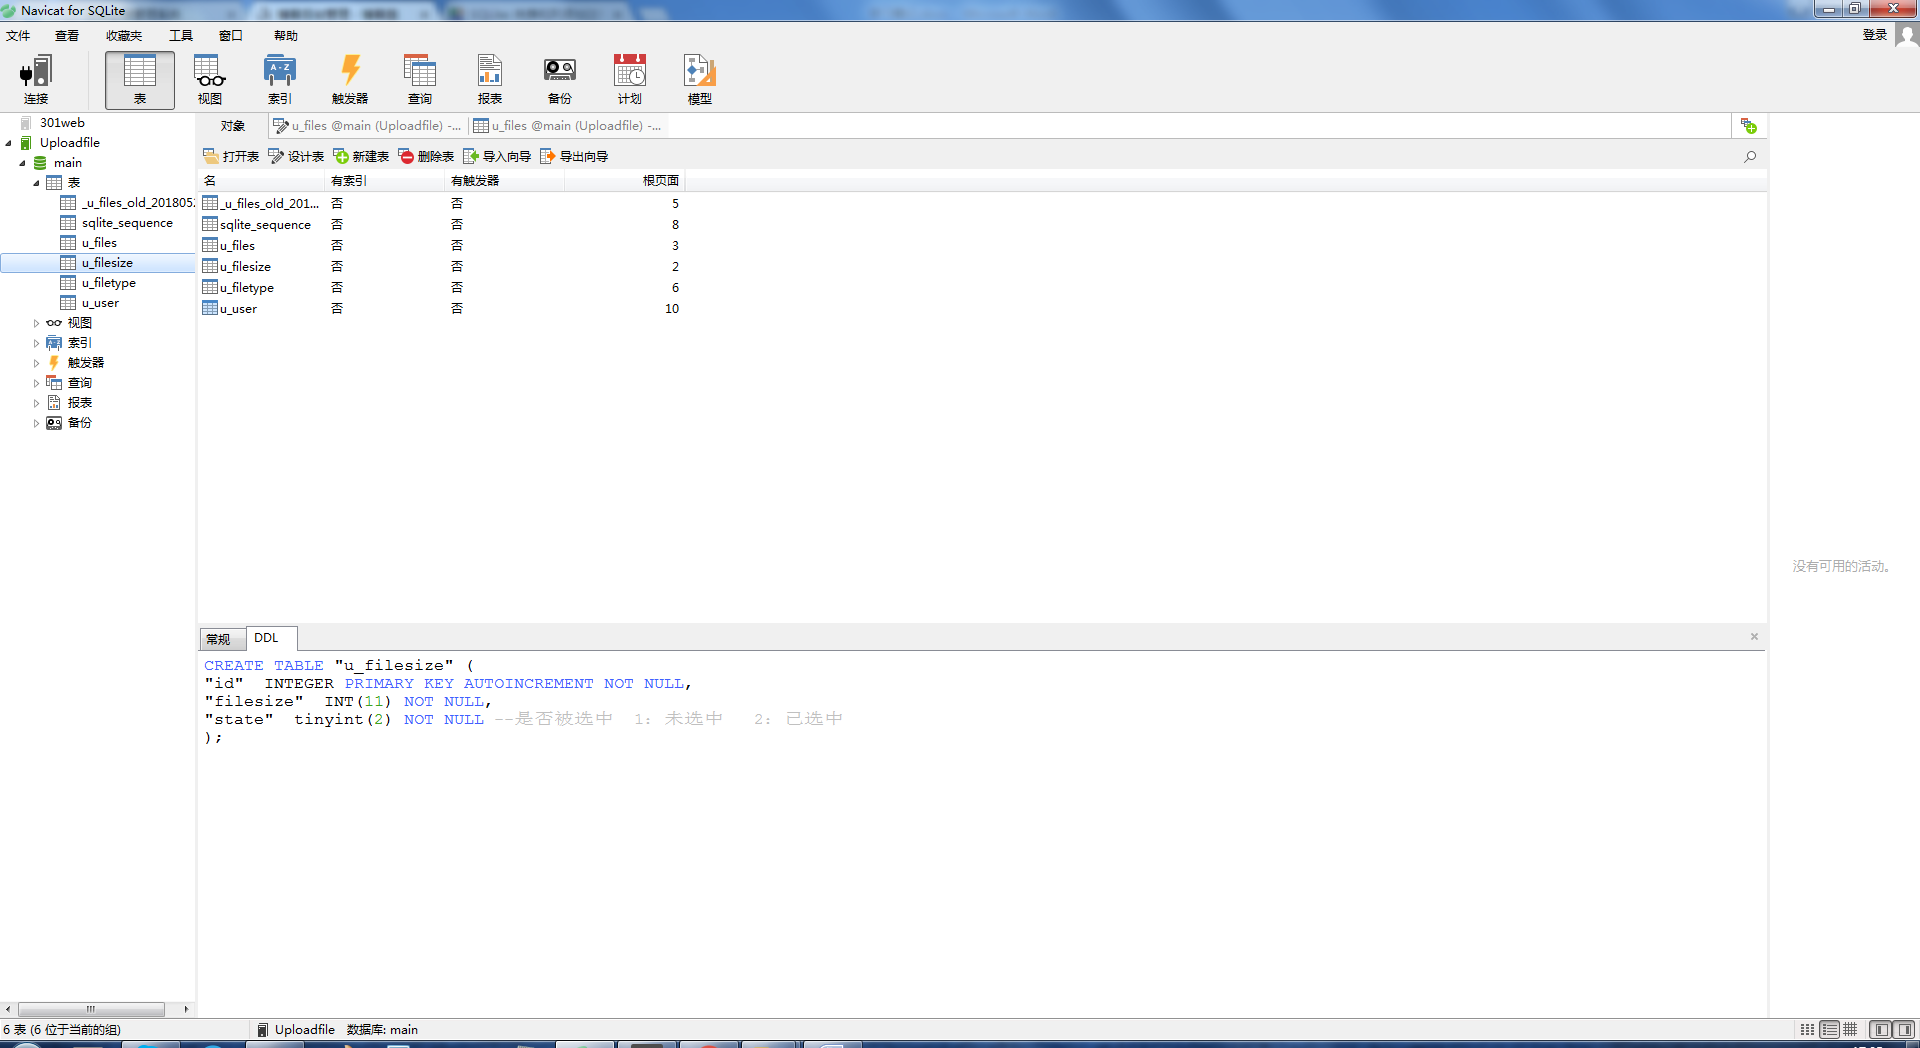1920x1048 pixels.
Task: Select u_user row in the object list
Action: point(441,308)
